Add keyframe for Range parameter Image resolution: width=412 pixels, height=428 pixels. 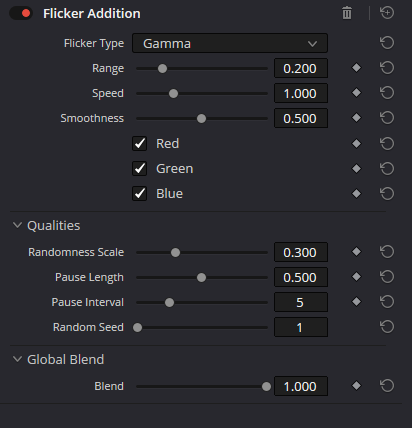pos(356,68)
